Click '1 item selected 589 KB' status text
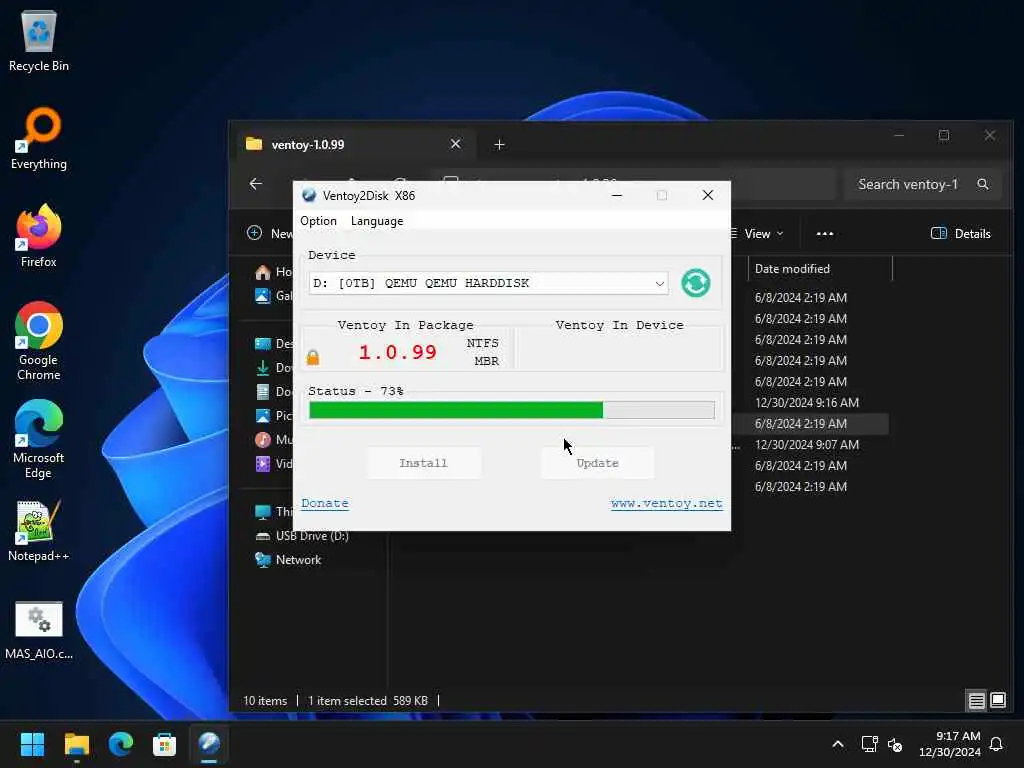Viewport: 1024px width, 768px height. [368, 701]
